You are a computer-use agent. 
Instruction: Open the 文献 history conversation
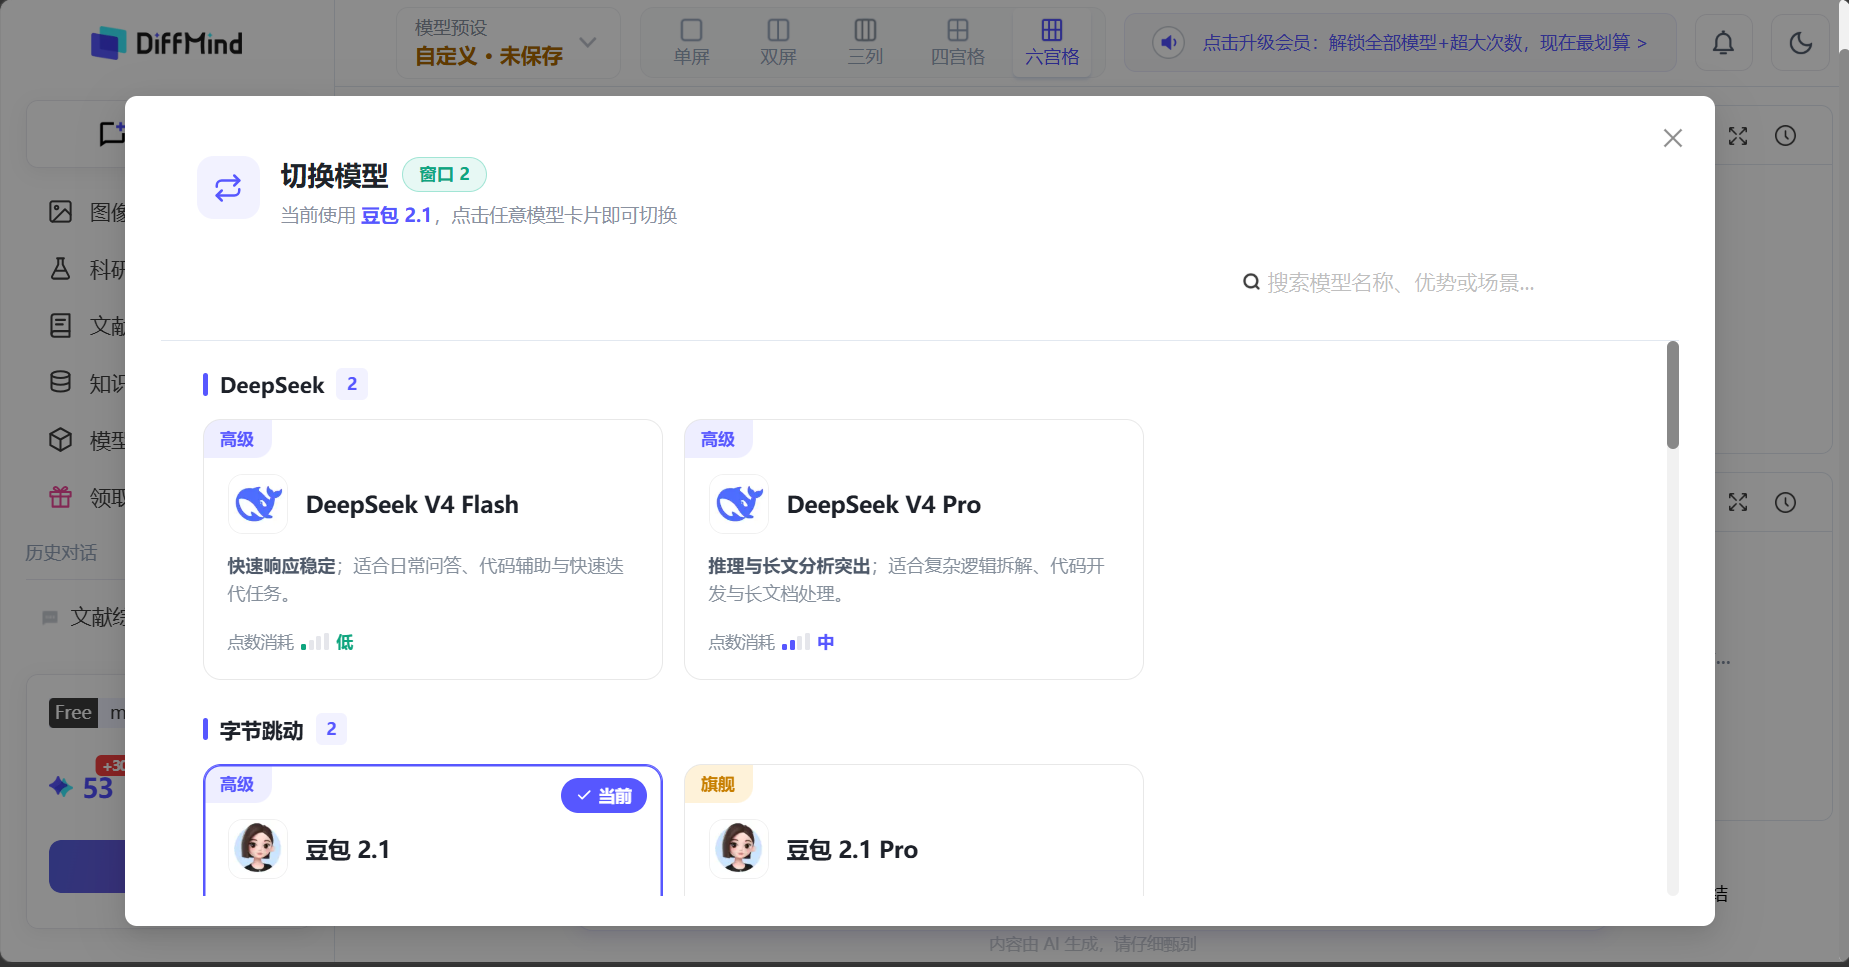coord(85,617)
